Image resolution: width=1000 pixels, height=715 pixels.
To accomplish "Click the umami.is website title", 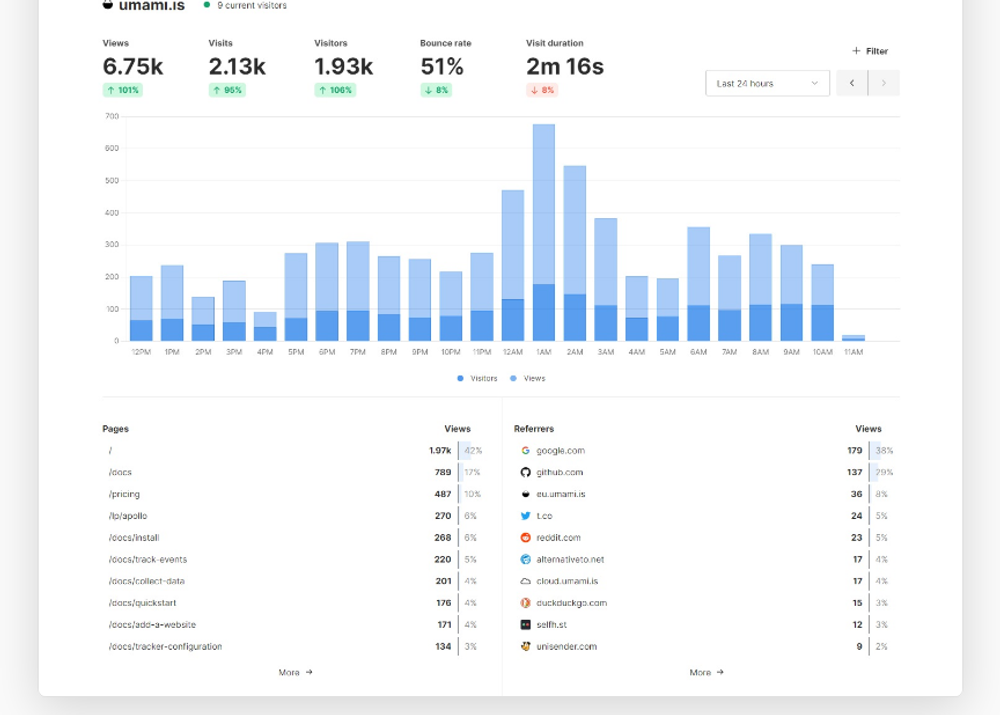I will coord(152,6).
